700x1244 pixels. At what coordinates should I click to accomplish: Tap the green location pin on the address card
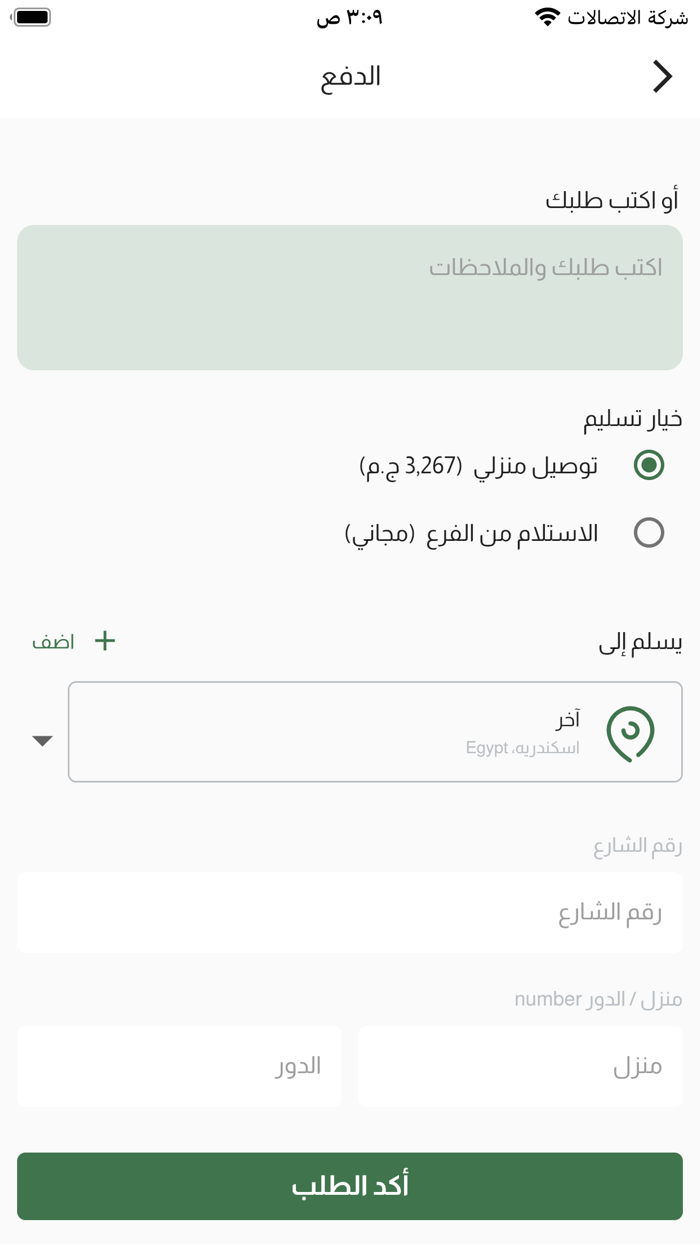coord(632,732)
